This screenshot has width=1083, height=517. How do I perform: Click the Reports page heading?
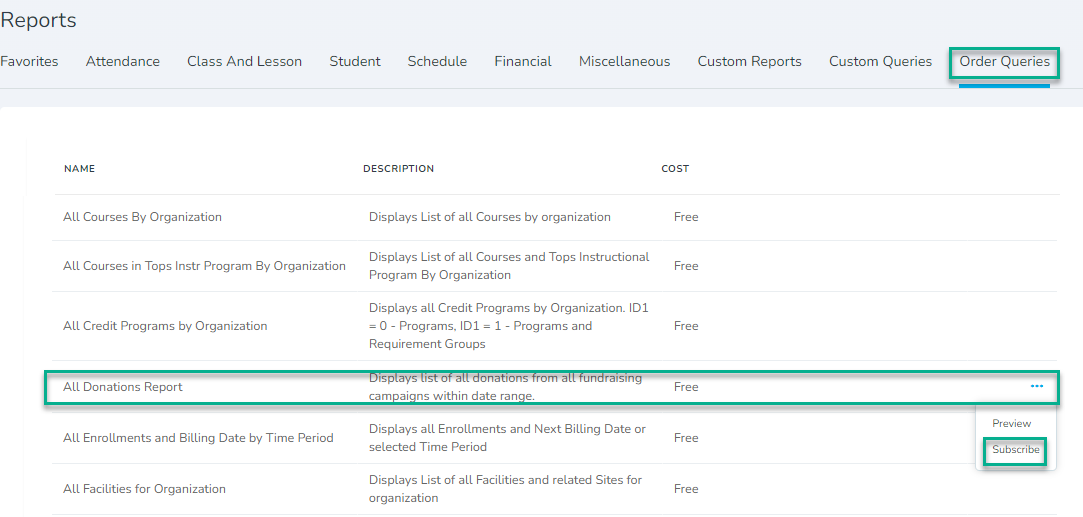tap(39, 21)
